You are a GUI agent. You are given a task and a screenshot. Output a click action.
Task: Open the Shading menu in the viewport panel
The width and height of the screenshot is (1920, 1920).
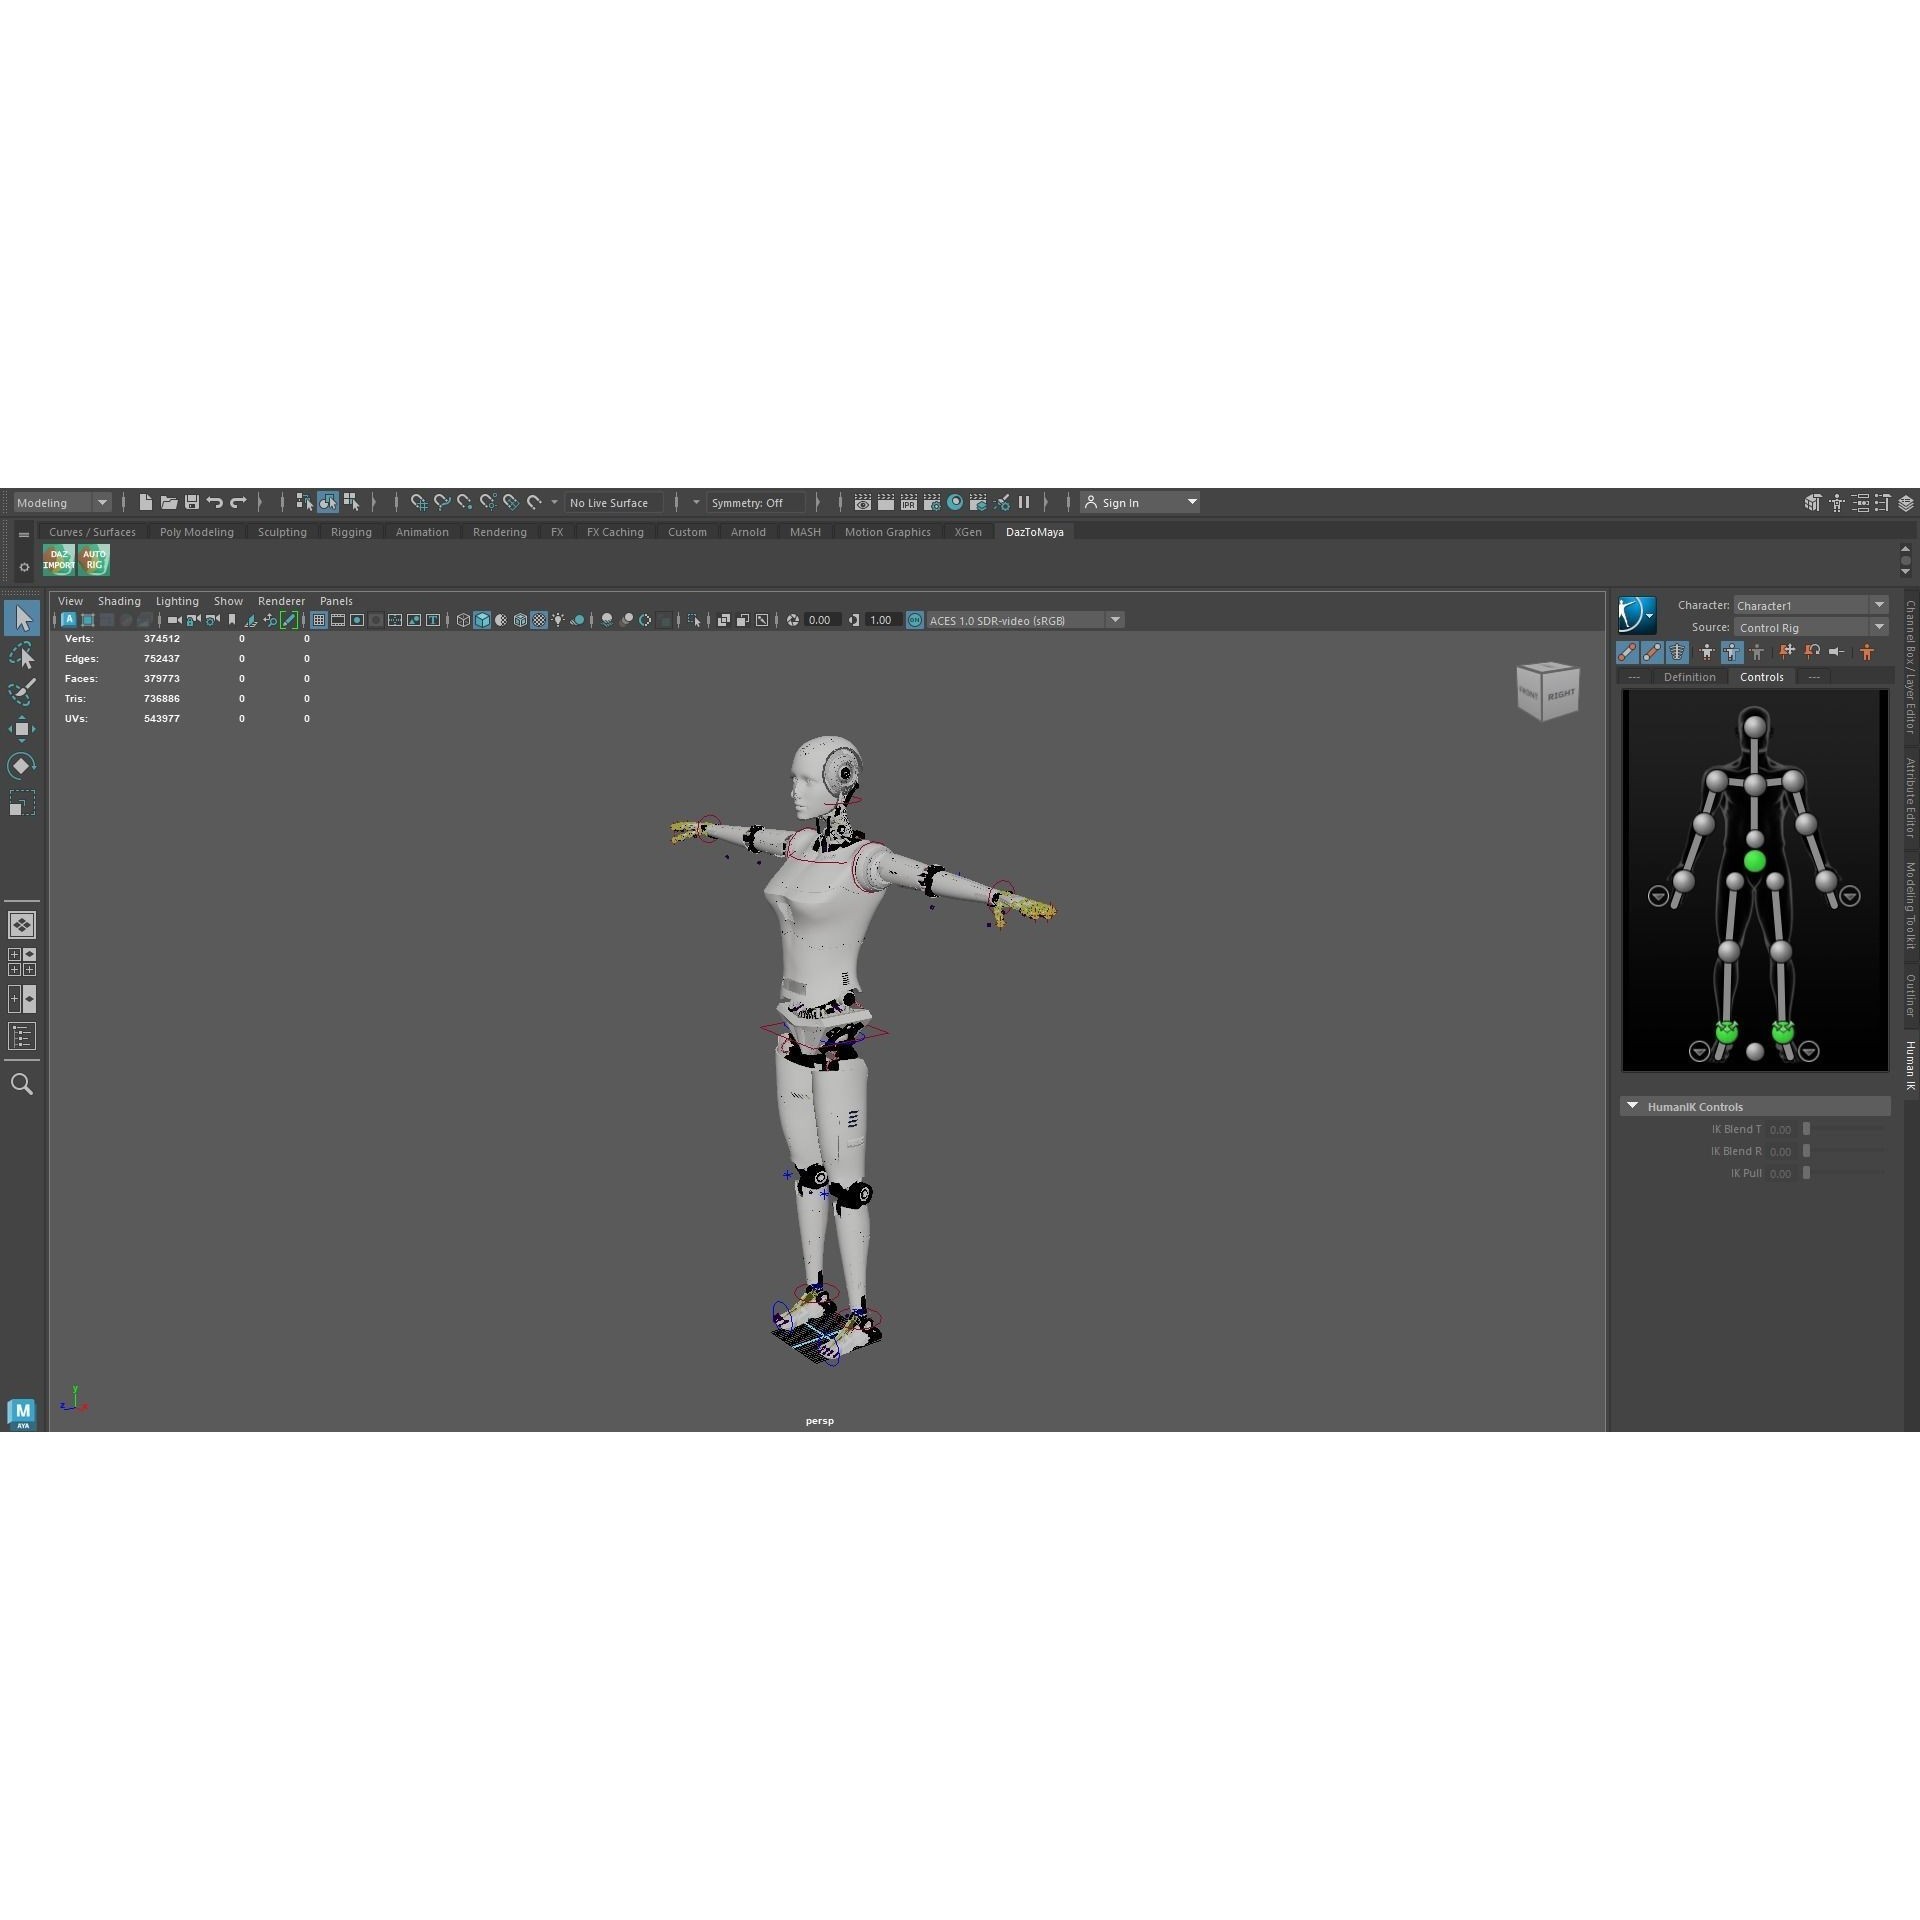coord(119,601)
